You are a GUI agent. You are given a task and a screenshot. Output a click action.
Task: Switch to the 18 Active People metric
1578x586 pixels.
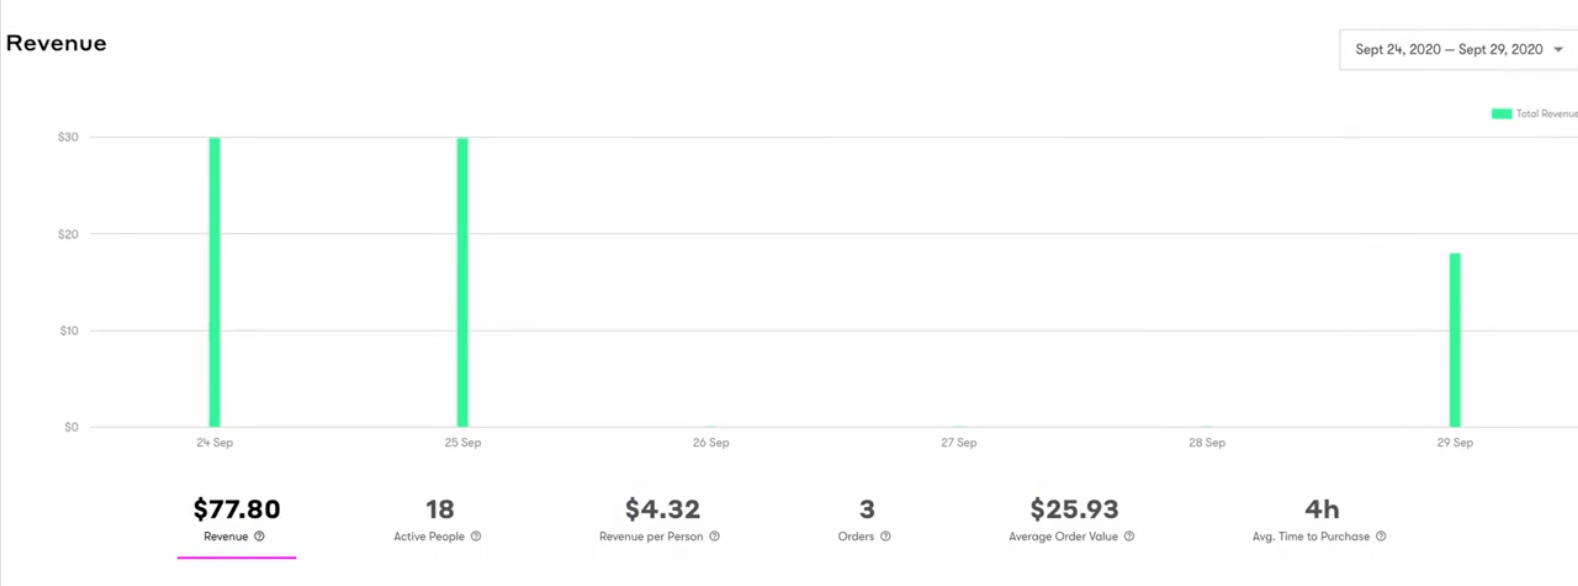(x=439, y=522)
